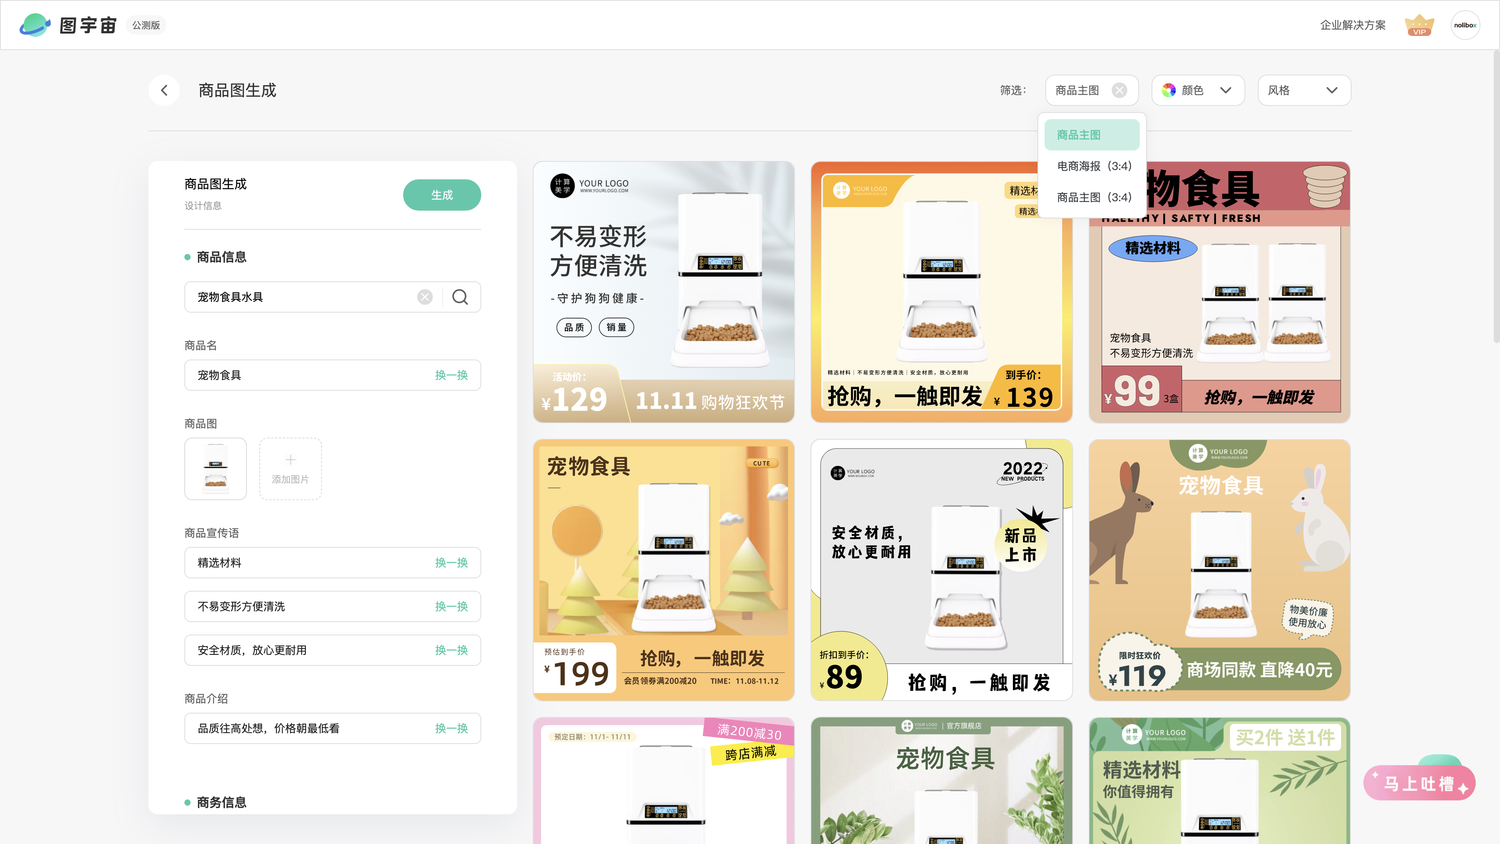Click 换一换 next to 宠物食具 name
The width and height of the screenshot is (1500, 844).
point(451,375)
